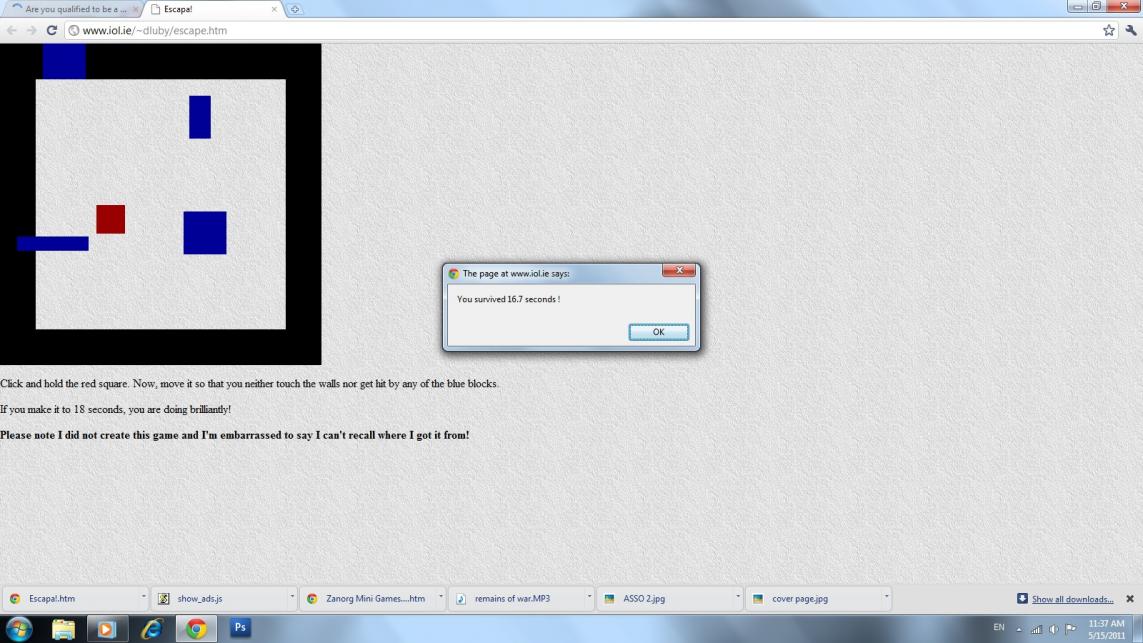Viewport: 1143px width, 643px height.
Task: Click the taskbar clock showing 11:37 AM
Action: click(1106, 629)
